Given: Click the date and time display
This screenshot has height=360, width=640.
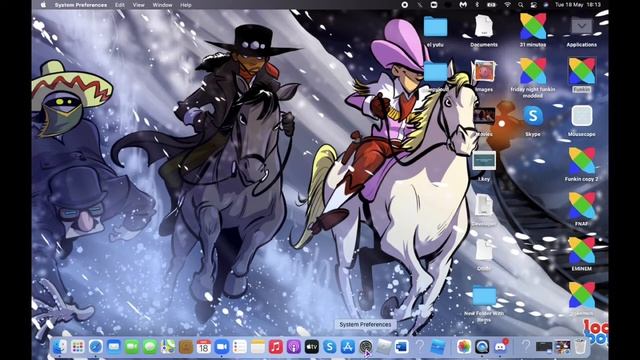Looking at the screenshot, I should 578,5.
